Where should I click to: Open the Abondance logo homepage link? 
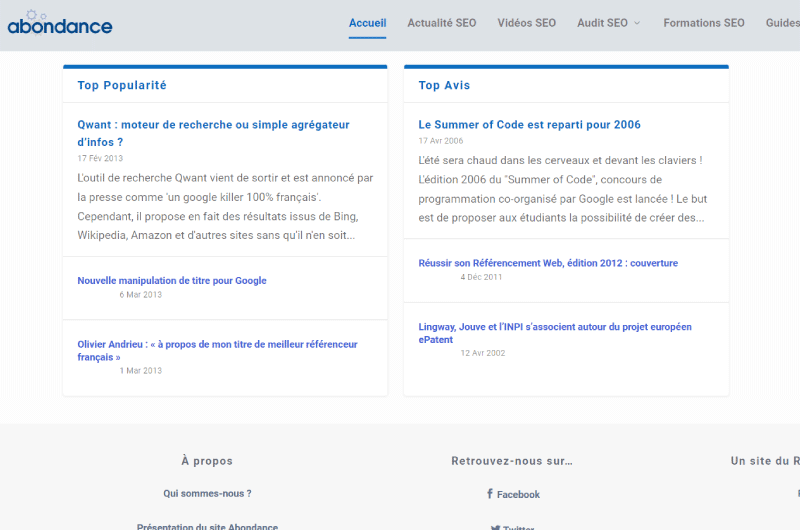(x=60, y=23)
